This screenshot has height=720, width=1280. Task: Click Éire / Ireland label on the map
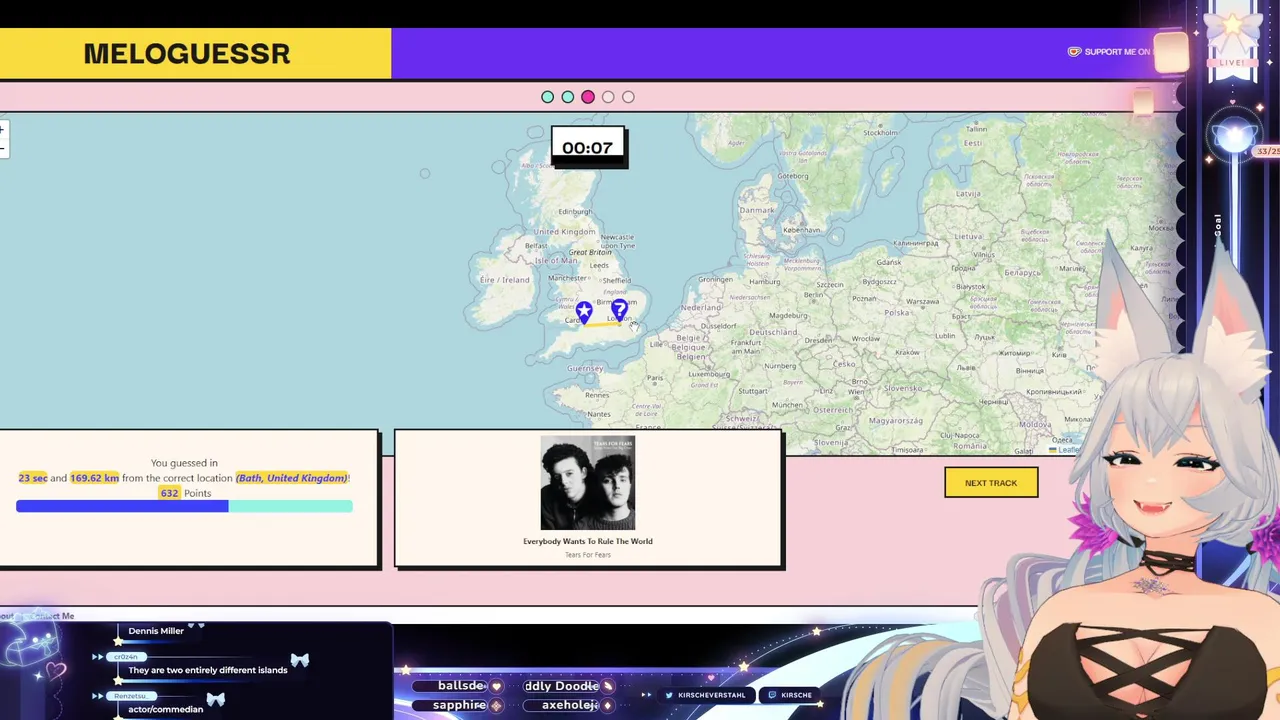(x=505, y=280)
